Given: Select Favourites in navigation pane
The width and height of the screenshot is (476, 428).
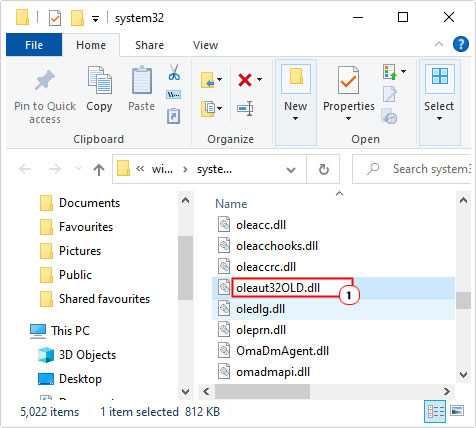Looking at the screenshot, I should coord(86,227).
